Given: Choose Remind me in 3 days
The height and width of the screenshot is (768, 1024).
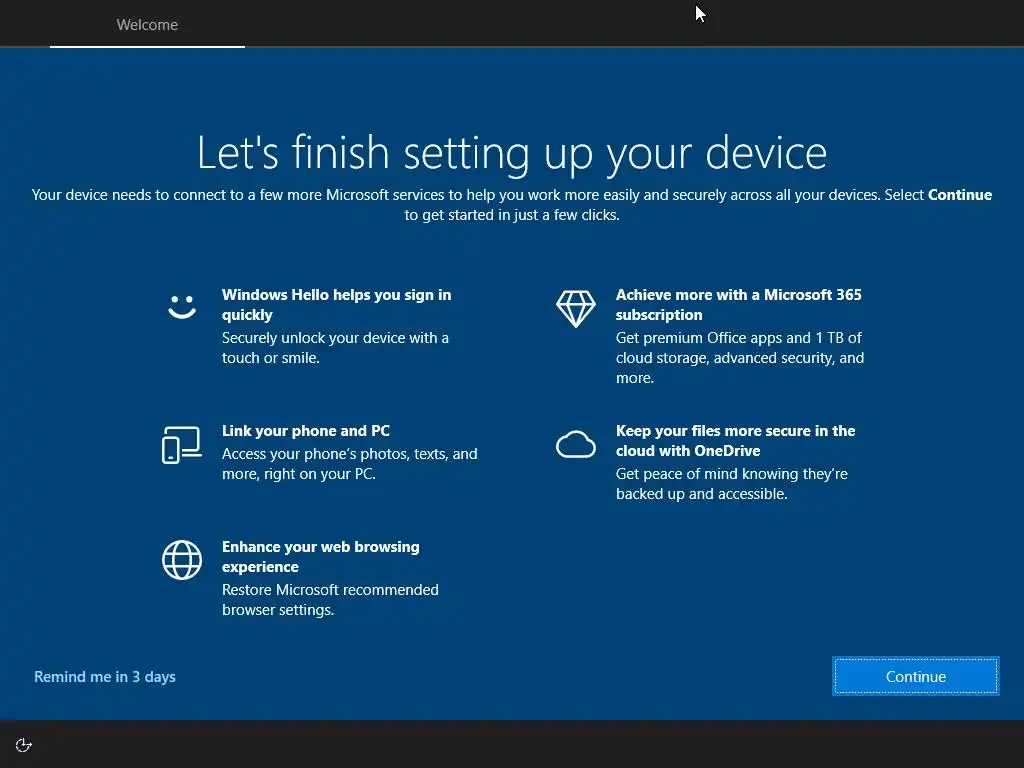Looking at the screenshot, I should [x=104, y=677].
